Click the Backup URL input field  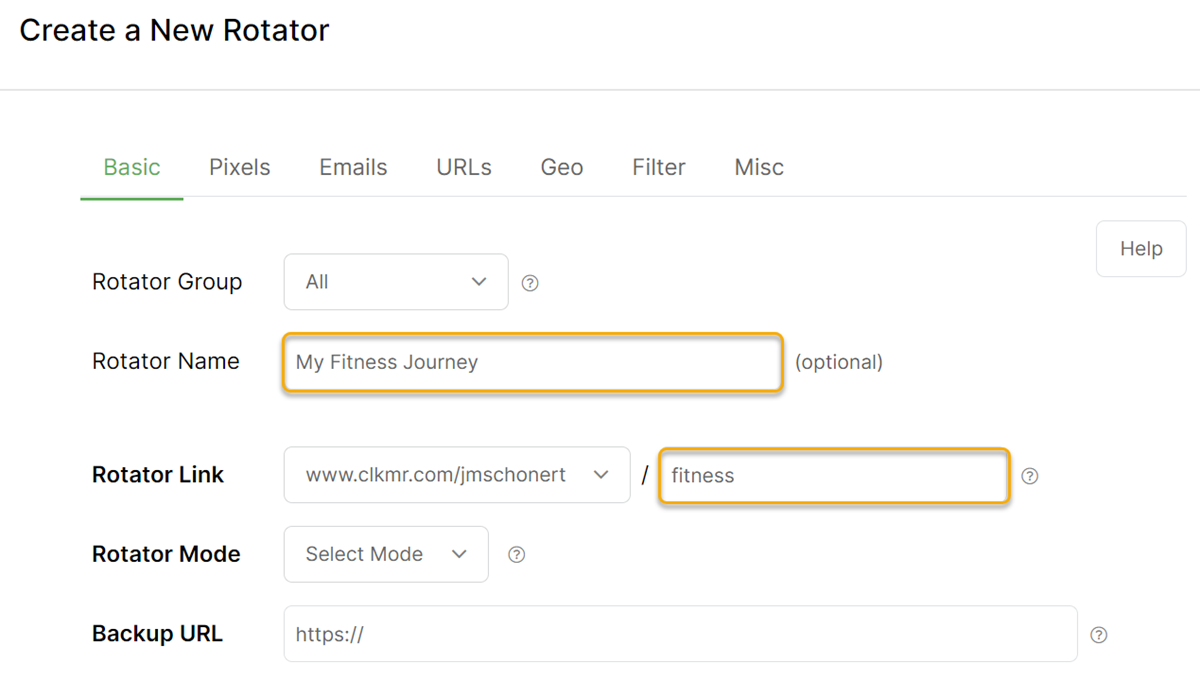[680, 634]
